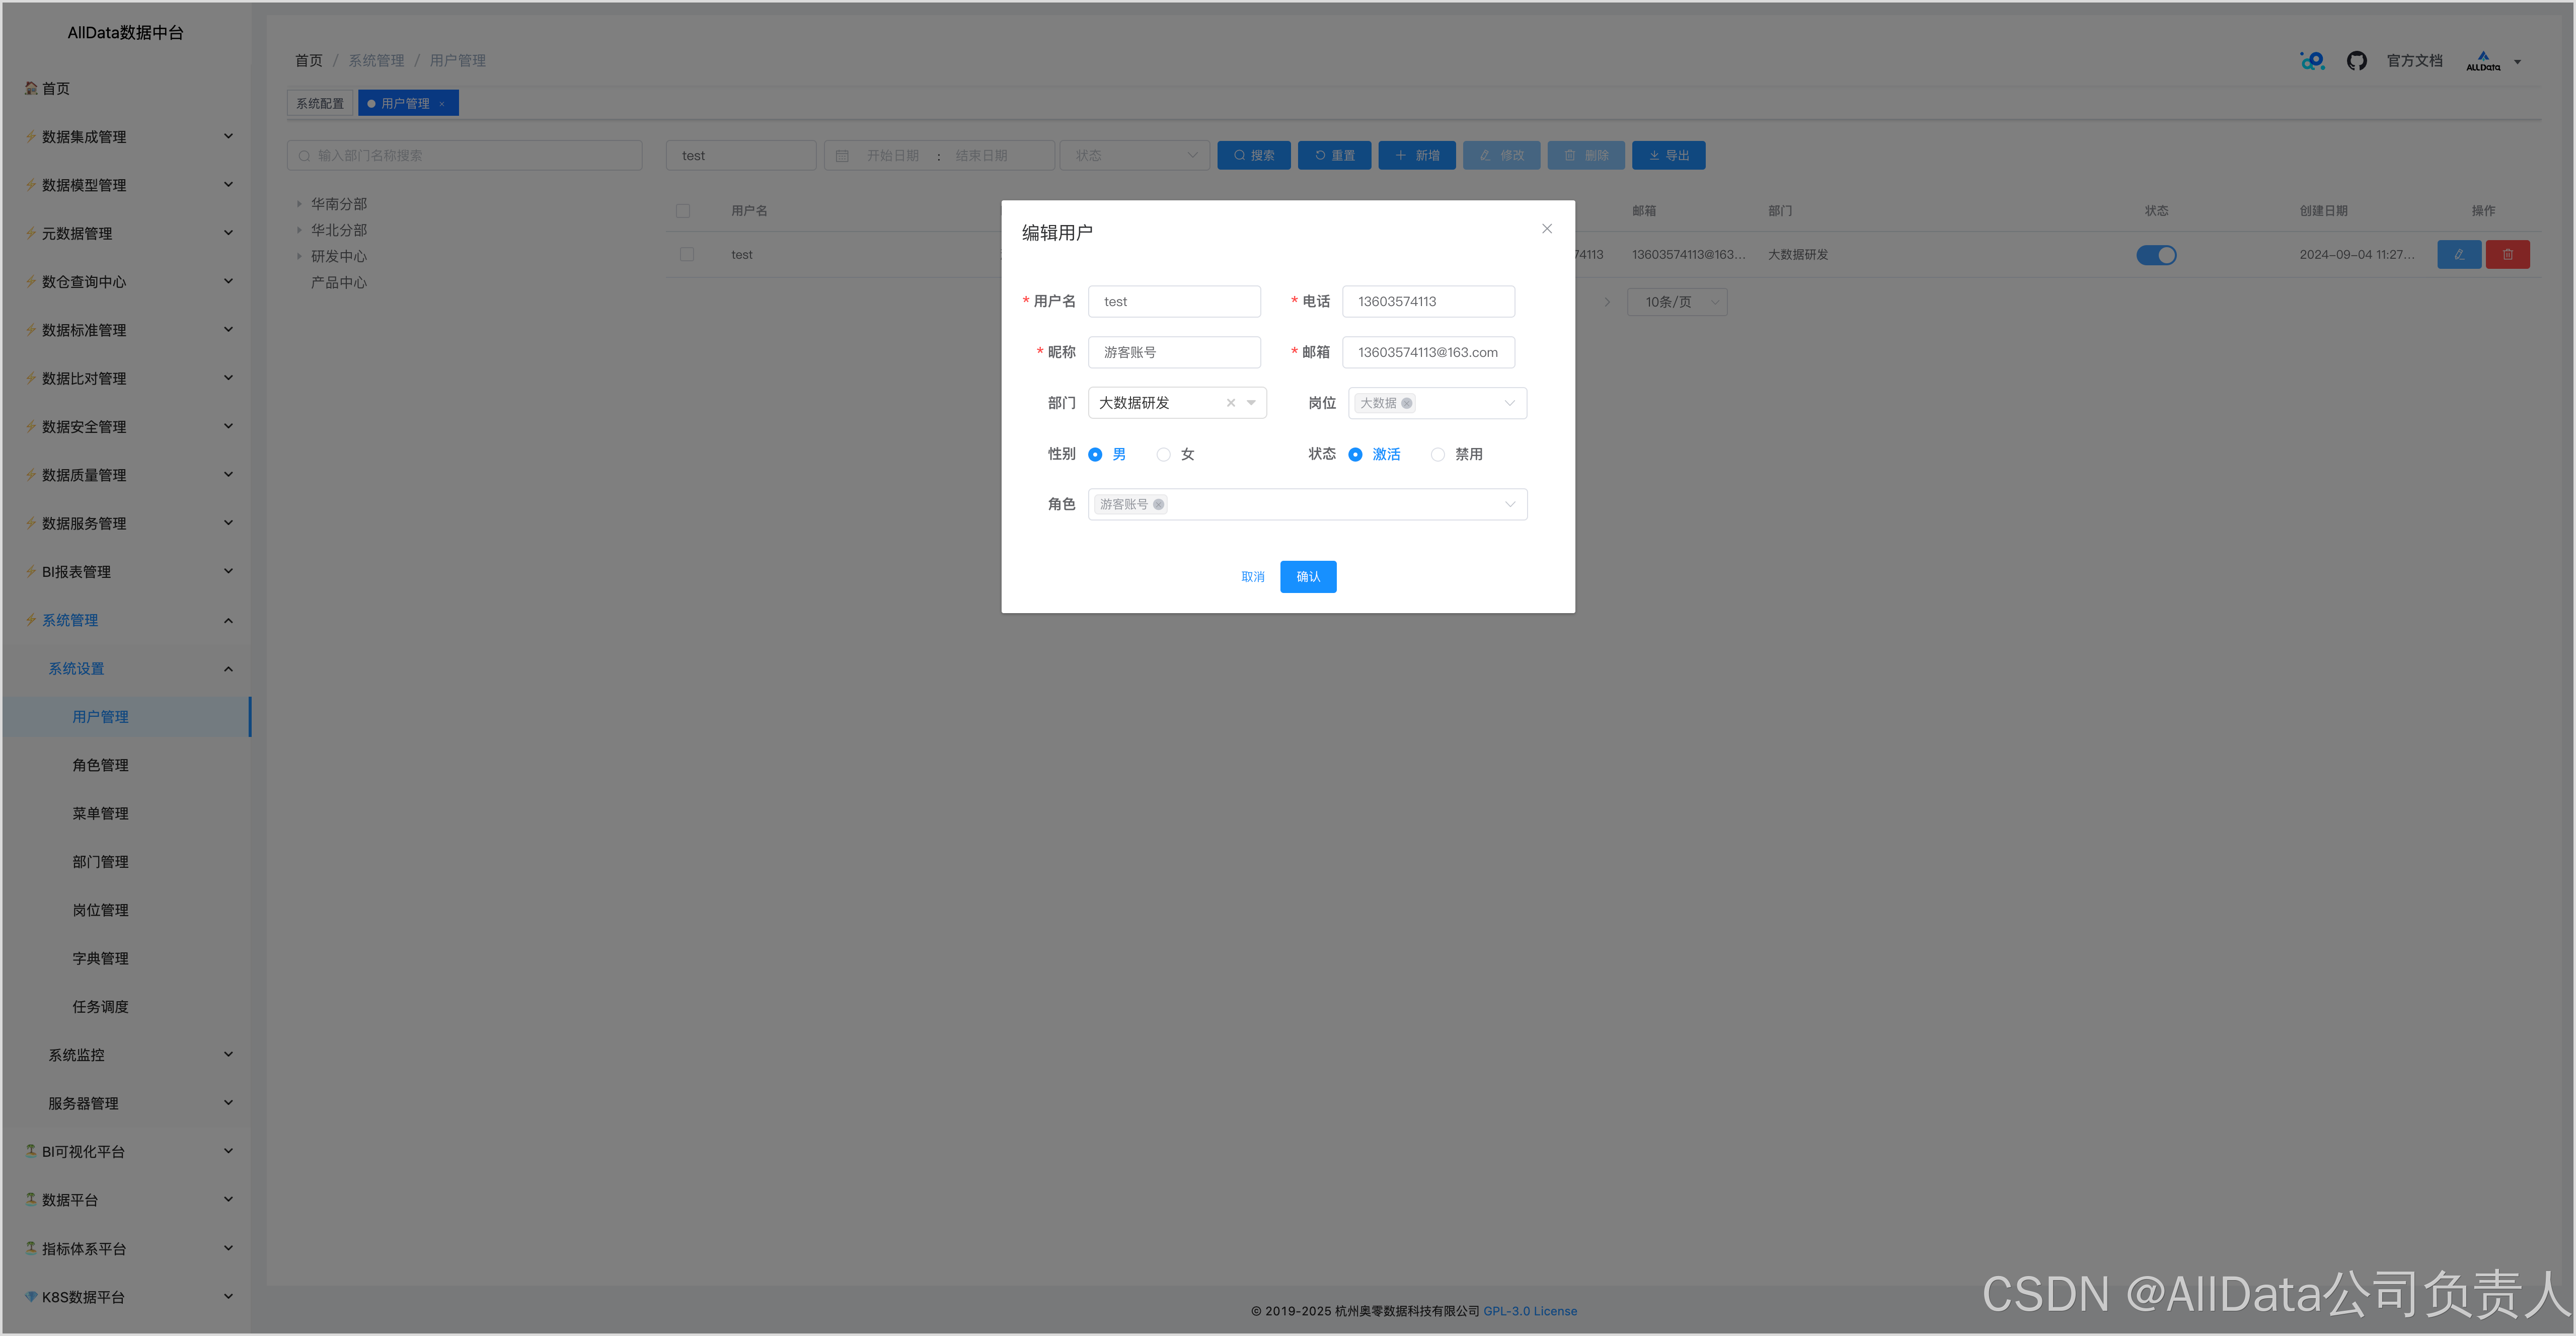Close the 用户管理 tab with its x
Image resolution: width=2576 pixels, height=1336 pixels.
pyautogui.click(x=442, y=104)
